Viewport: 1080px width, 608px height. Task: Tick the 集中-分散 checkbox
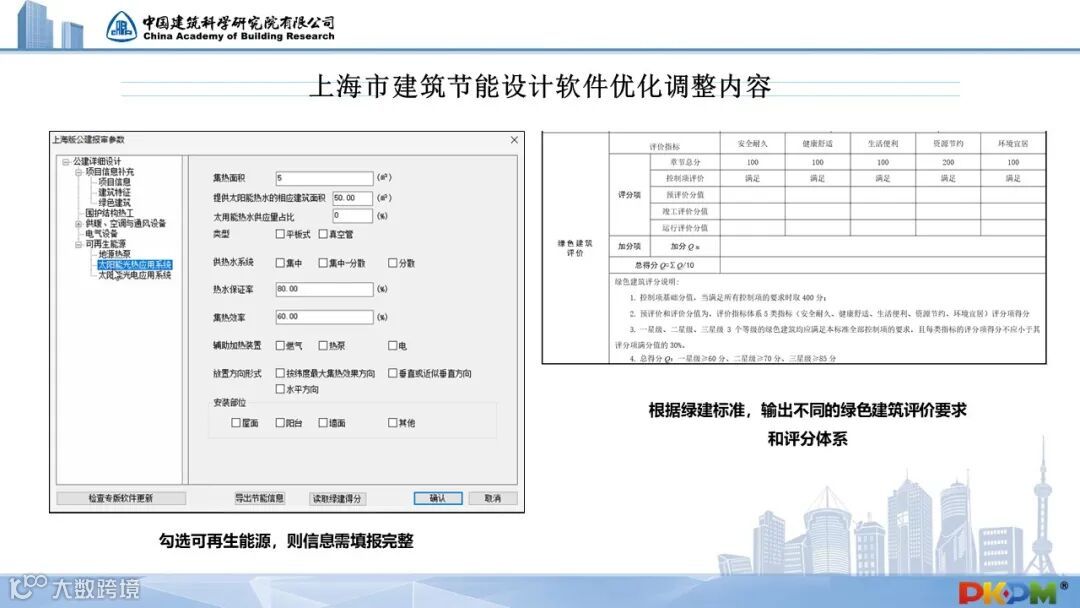tap(323, 263)
